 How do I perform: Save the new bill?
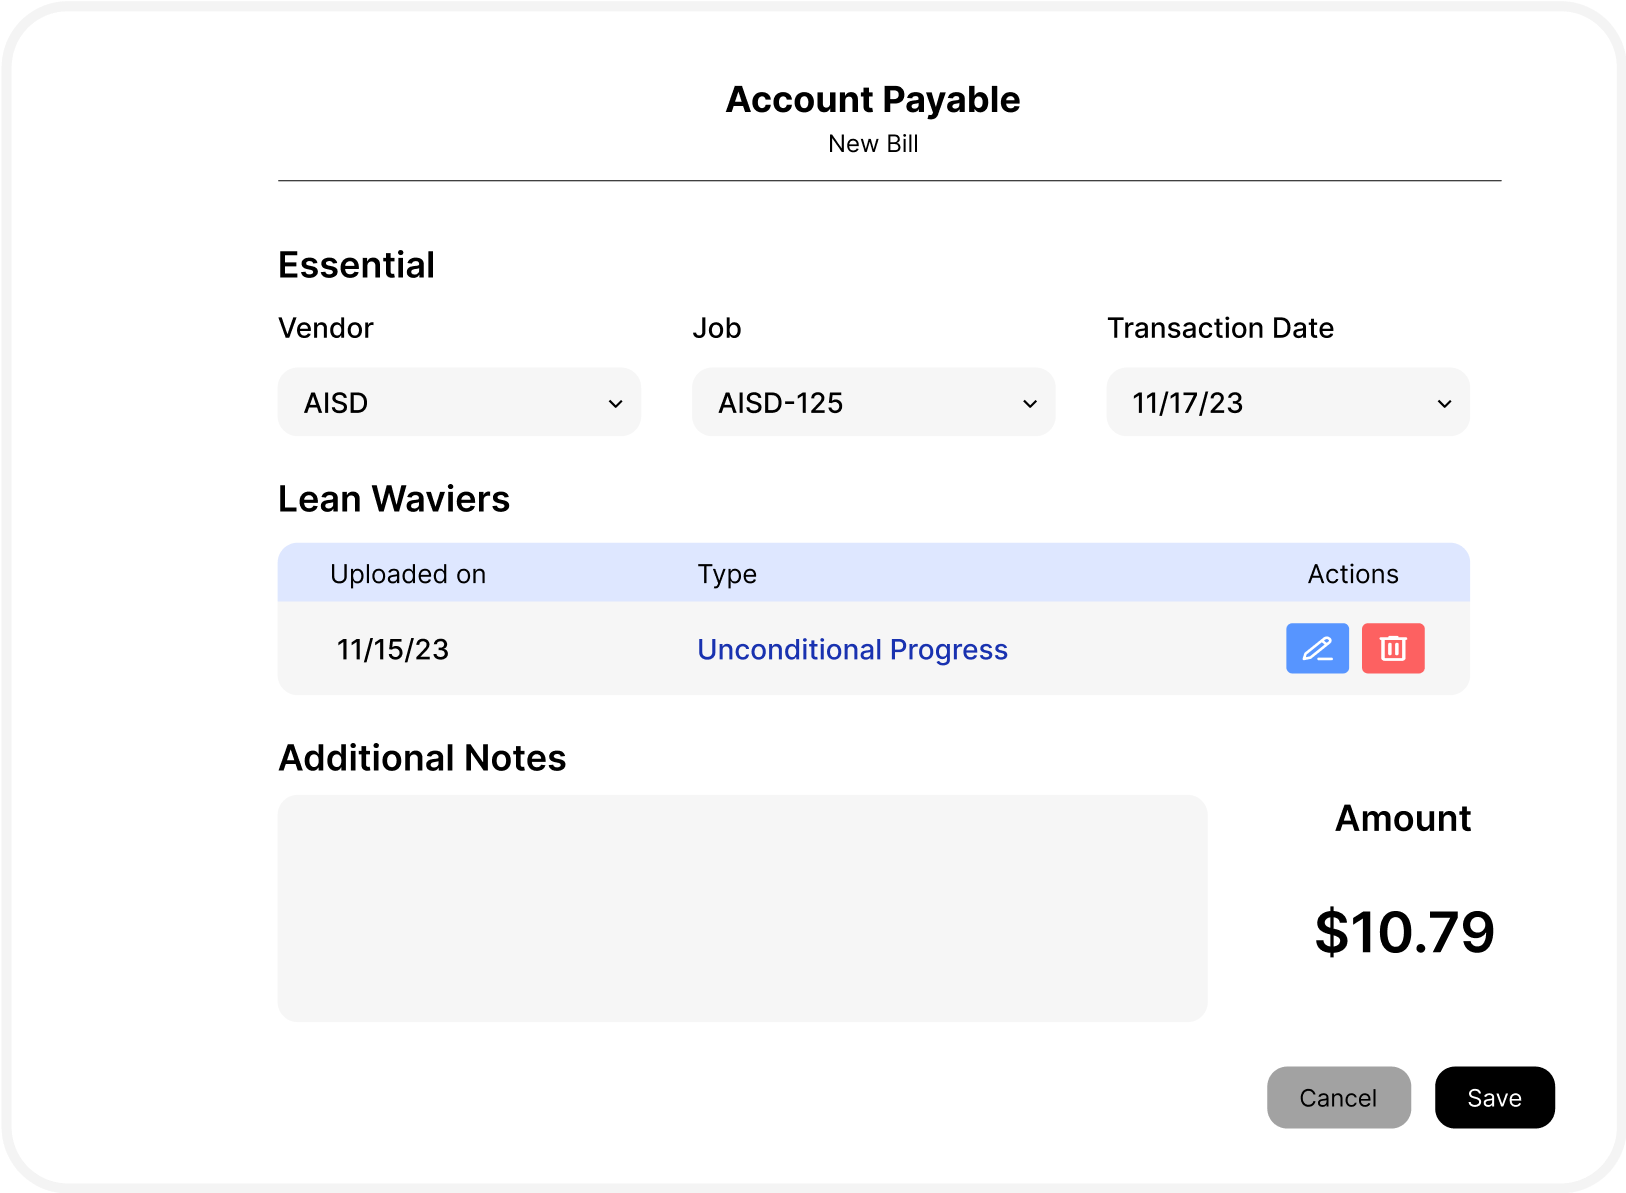tap(1494, 1098)
